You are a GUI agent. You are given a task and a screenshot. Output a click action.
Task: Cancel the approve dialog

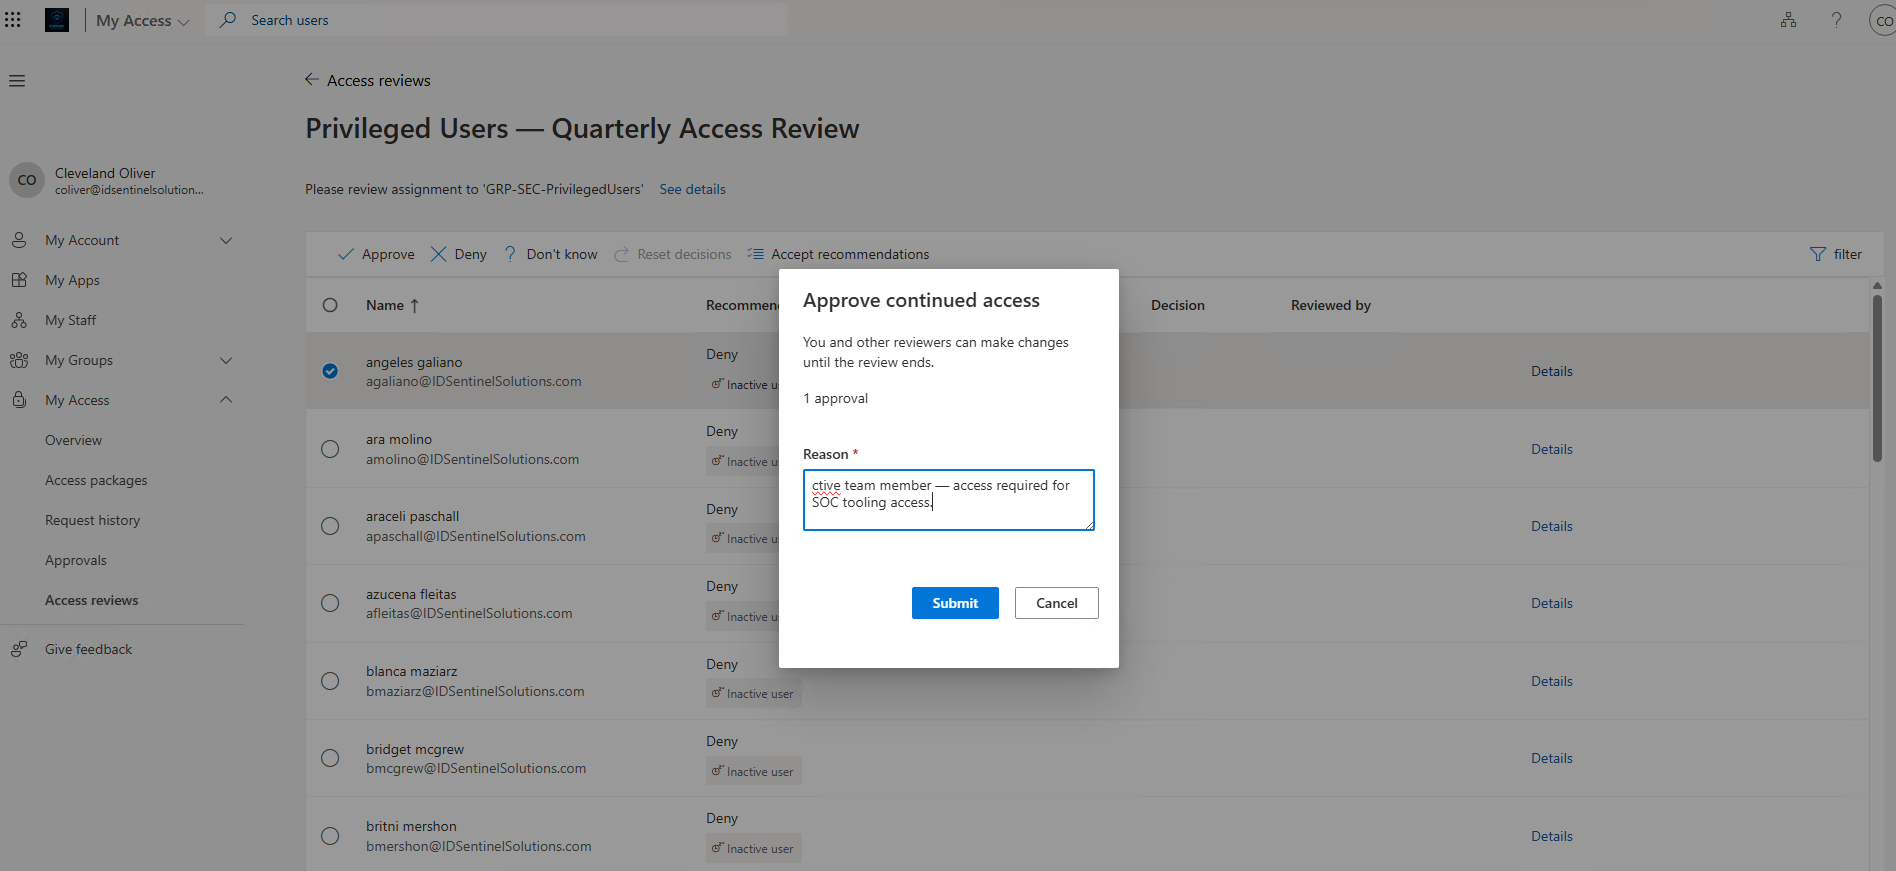(1056, 603)
